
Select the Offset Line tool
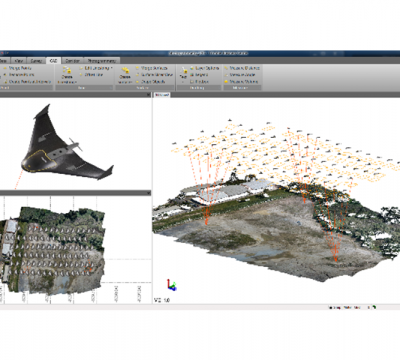tap(92, 75)
